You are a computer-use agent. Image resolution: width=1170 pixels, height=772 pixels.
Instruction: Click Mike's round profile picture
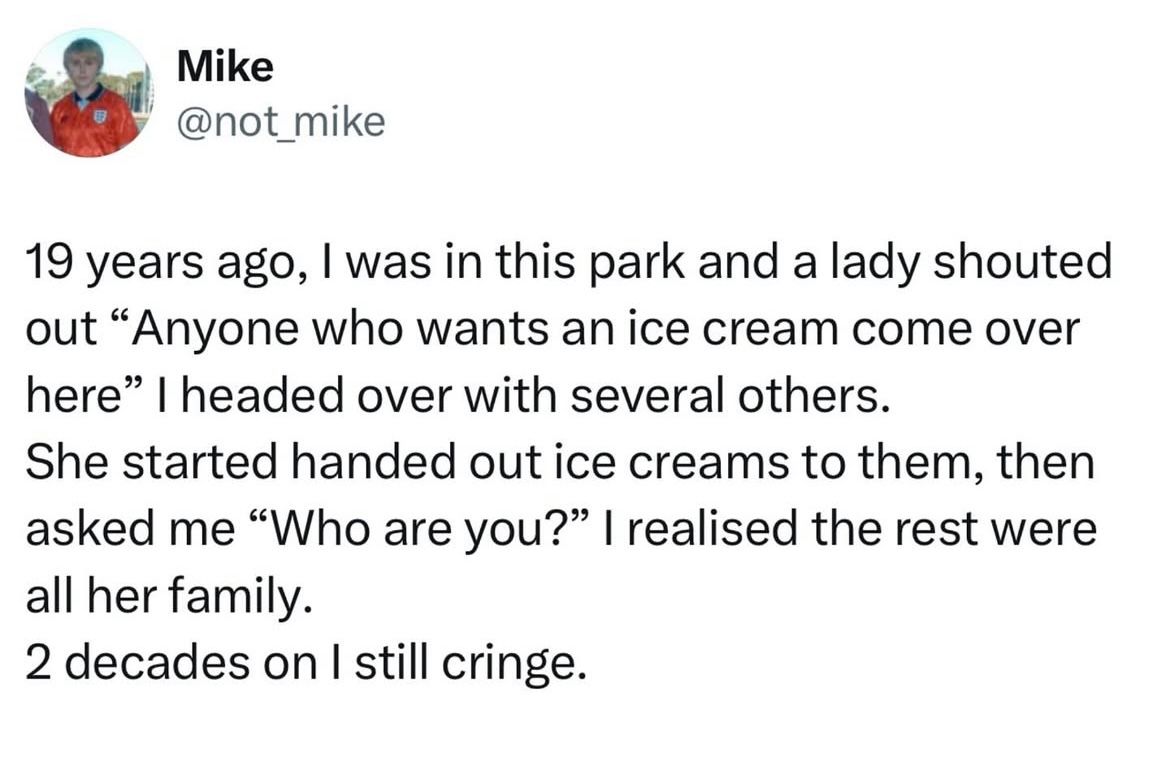(87, 93)
